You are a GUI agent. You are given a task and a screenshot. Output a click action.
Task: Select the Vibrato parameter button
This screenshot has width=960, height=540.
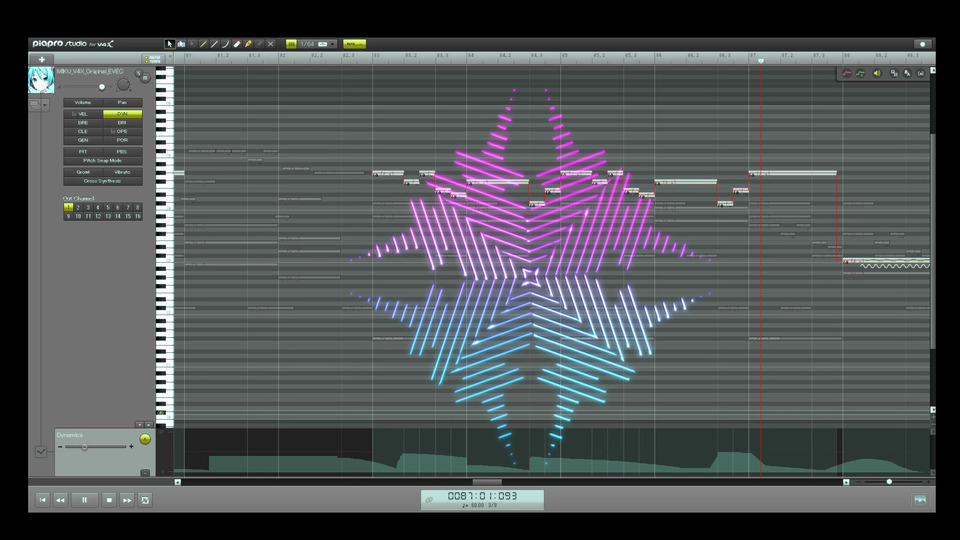[x=122, y=172]
